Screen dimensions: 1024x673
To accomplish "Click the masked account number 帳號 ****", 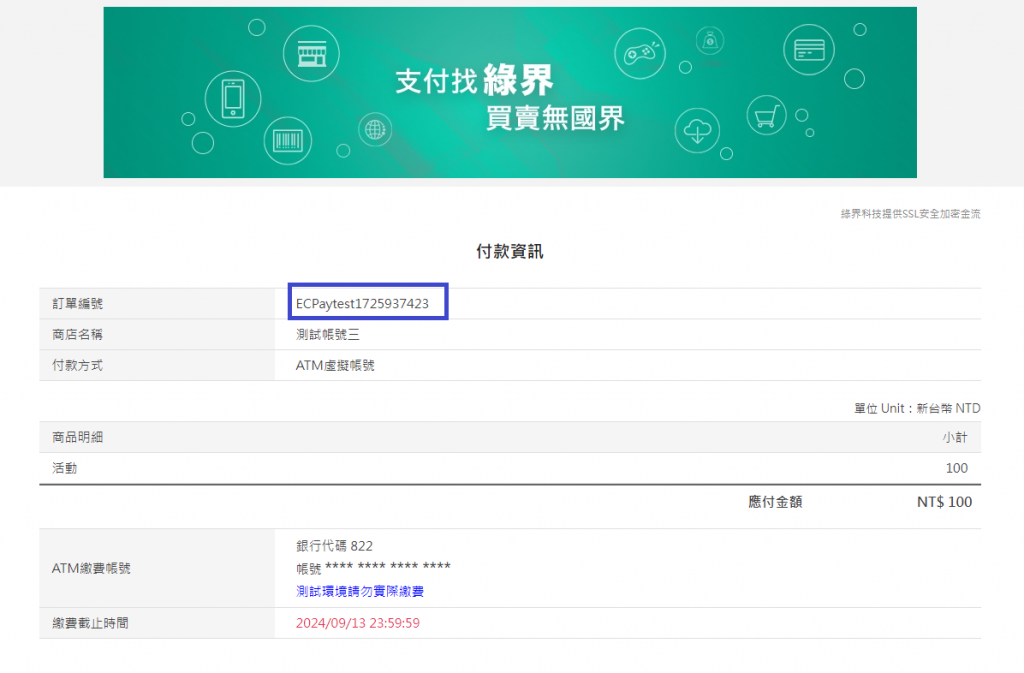I will pyautogui.click(x=374, y=568).
